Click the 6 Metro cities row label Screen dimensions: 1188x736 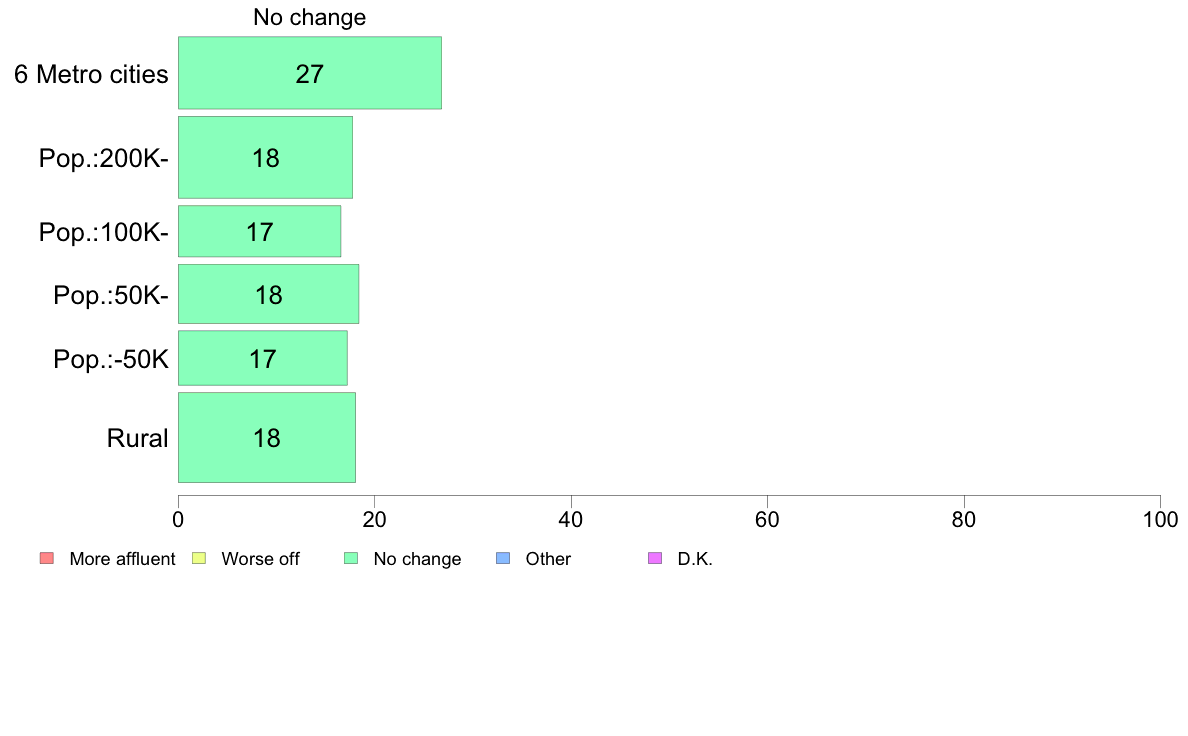91,74
